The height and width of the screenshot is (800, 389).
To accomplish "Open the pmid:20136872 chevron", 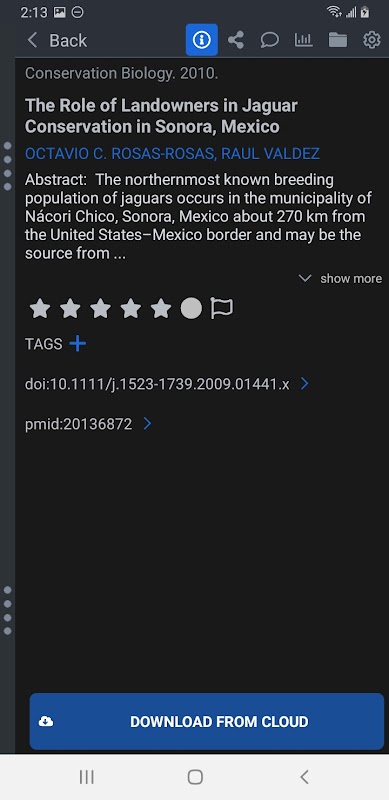I will click(x=148, y=423).
